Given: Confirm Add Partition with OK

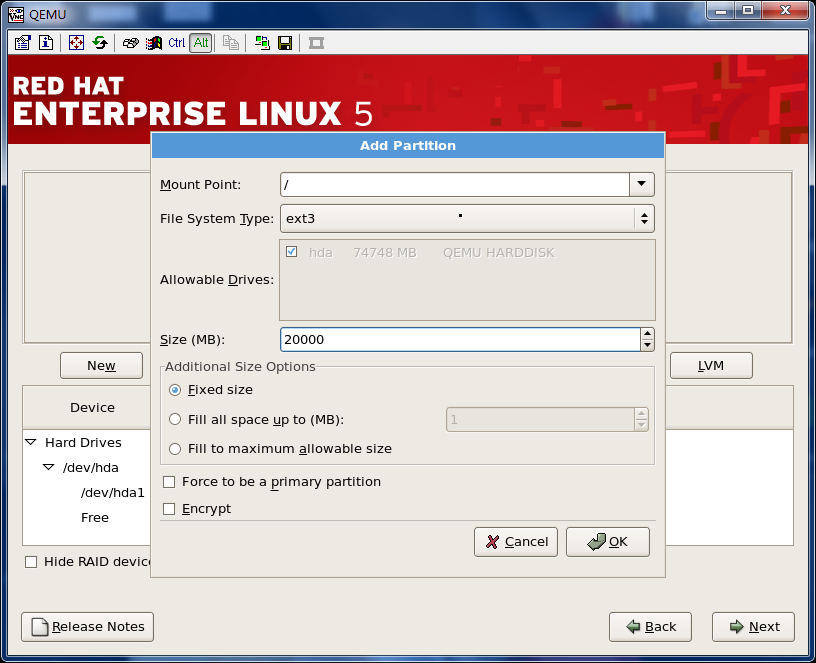Looking at the screenshot, I should pyautogui.click(x=607, y=542).
